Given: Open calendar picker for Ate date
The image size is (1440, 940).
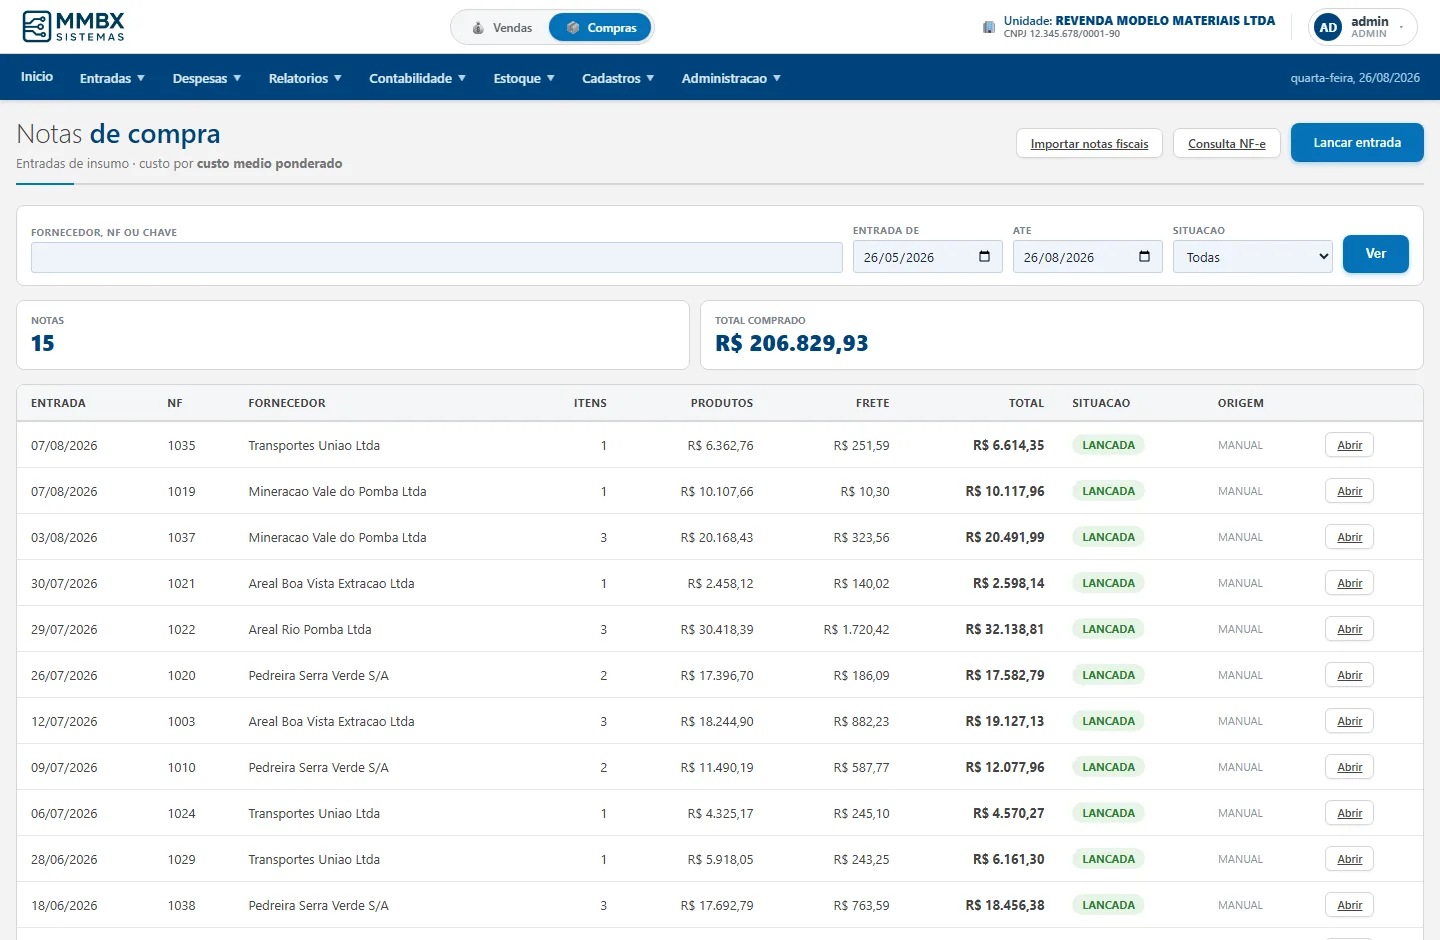Looking at the screenshot, I should (1144, 257).
